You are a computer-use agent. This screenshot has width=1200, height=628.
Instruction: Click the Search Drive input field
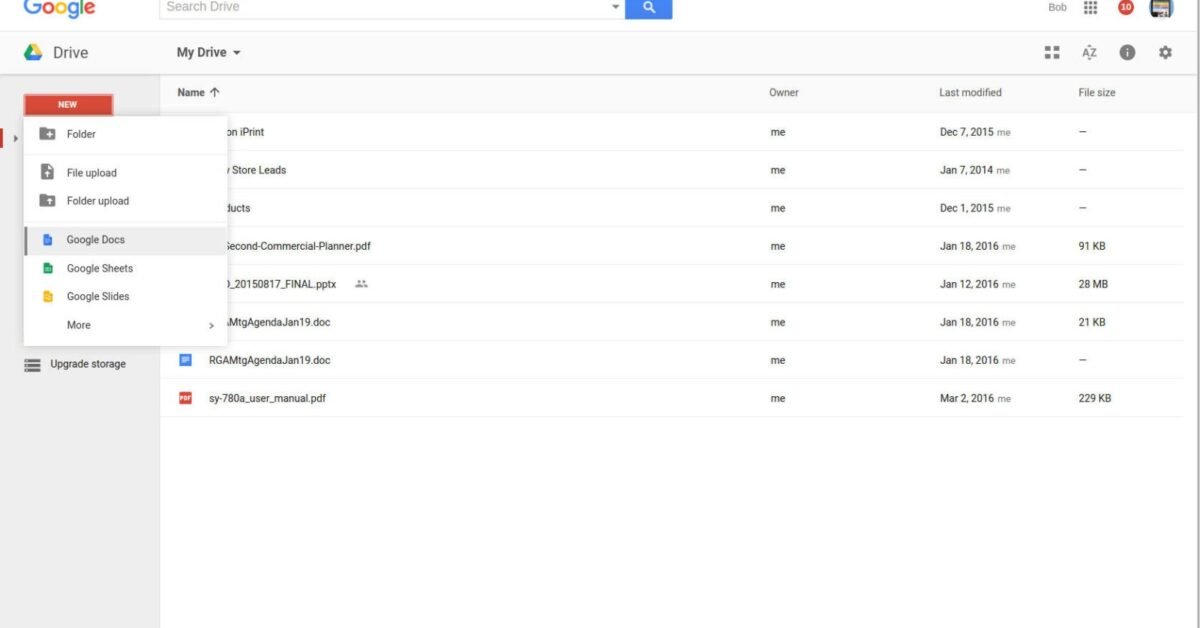pyautogui.click(x=385, y=7)
